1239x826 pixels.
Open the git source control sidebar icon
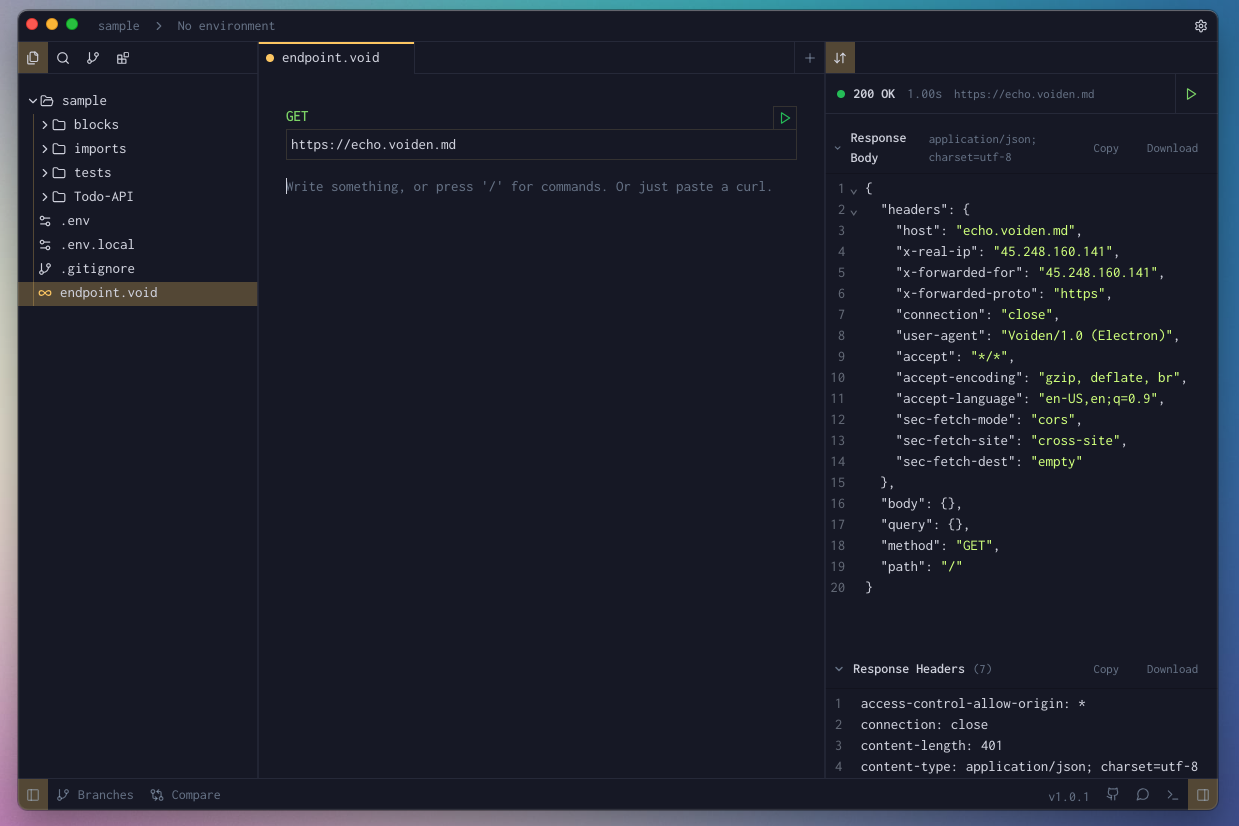coord(93,58)
